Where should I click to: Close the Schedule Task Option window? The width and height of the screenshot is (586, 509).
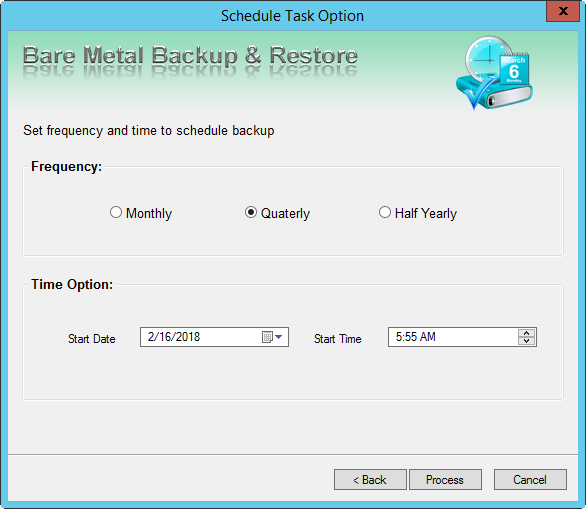(x=563, y=11)
